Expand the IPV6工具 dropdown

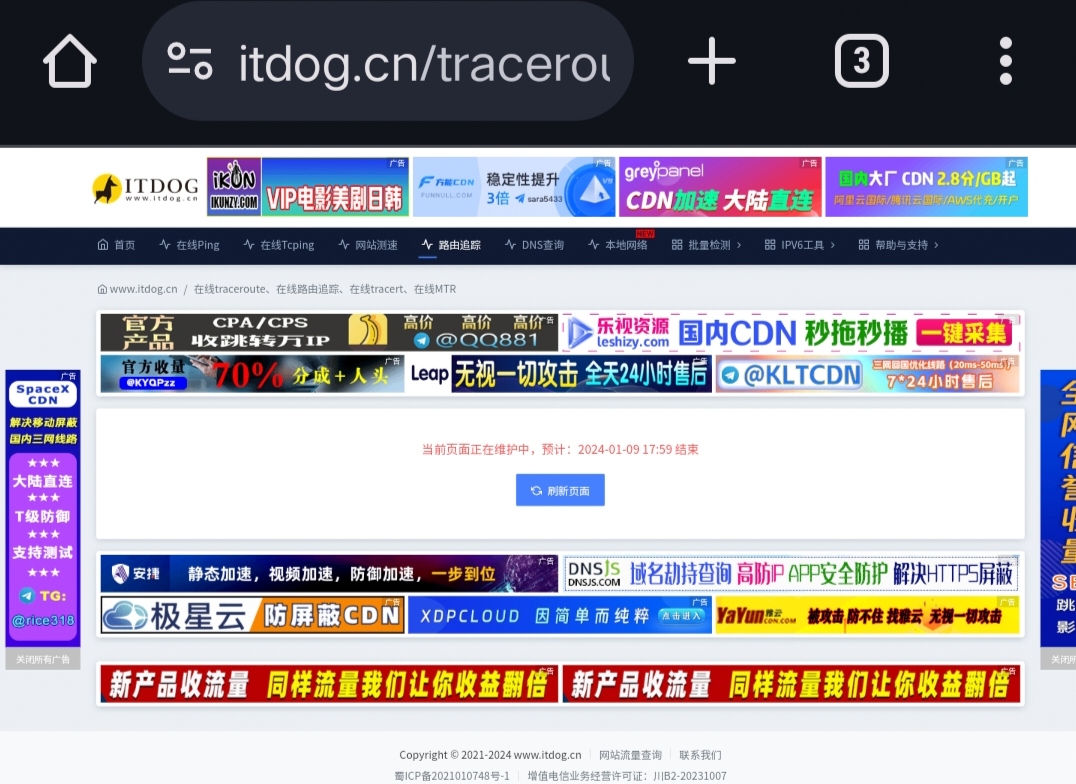tap(800, 244)
